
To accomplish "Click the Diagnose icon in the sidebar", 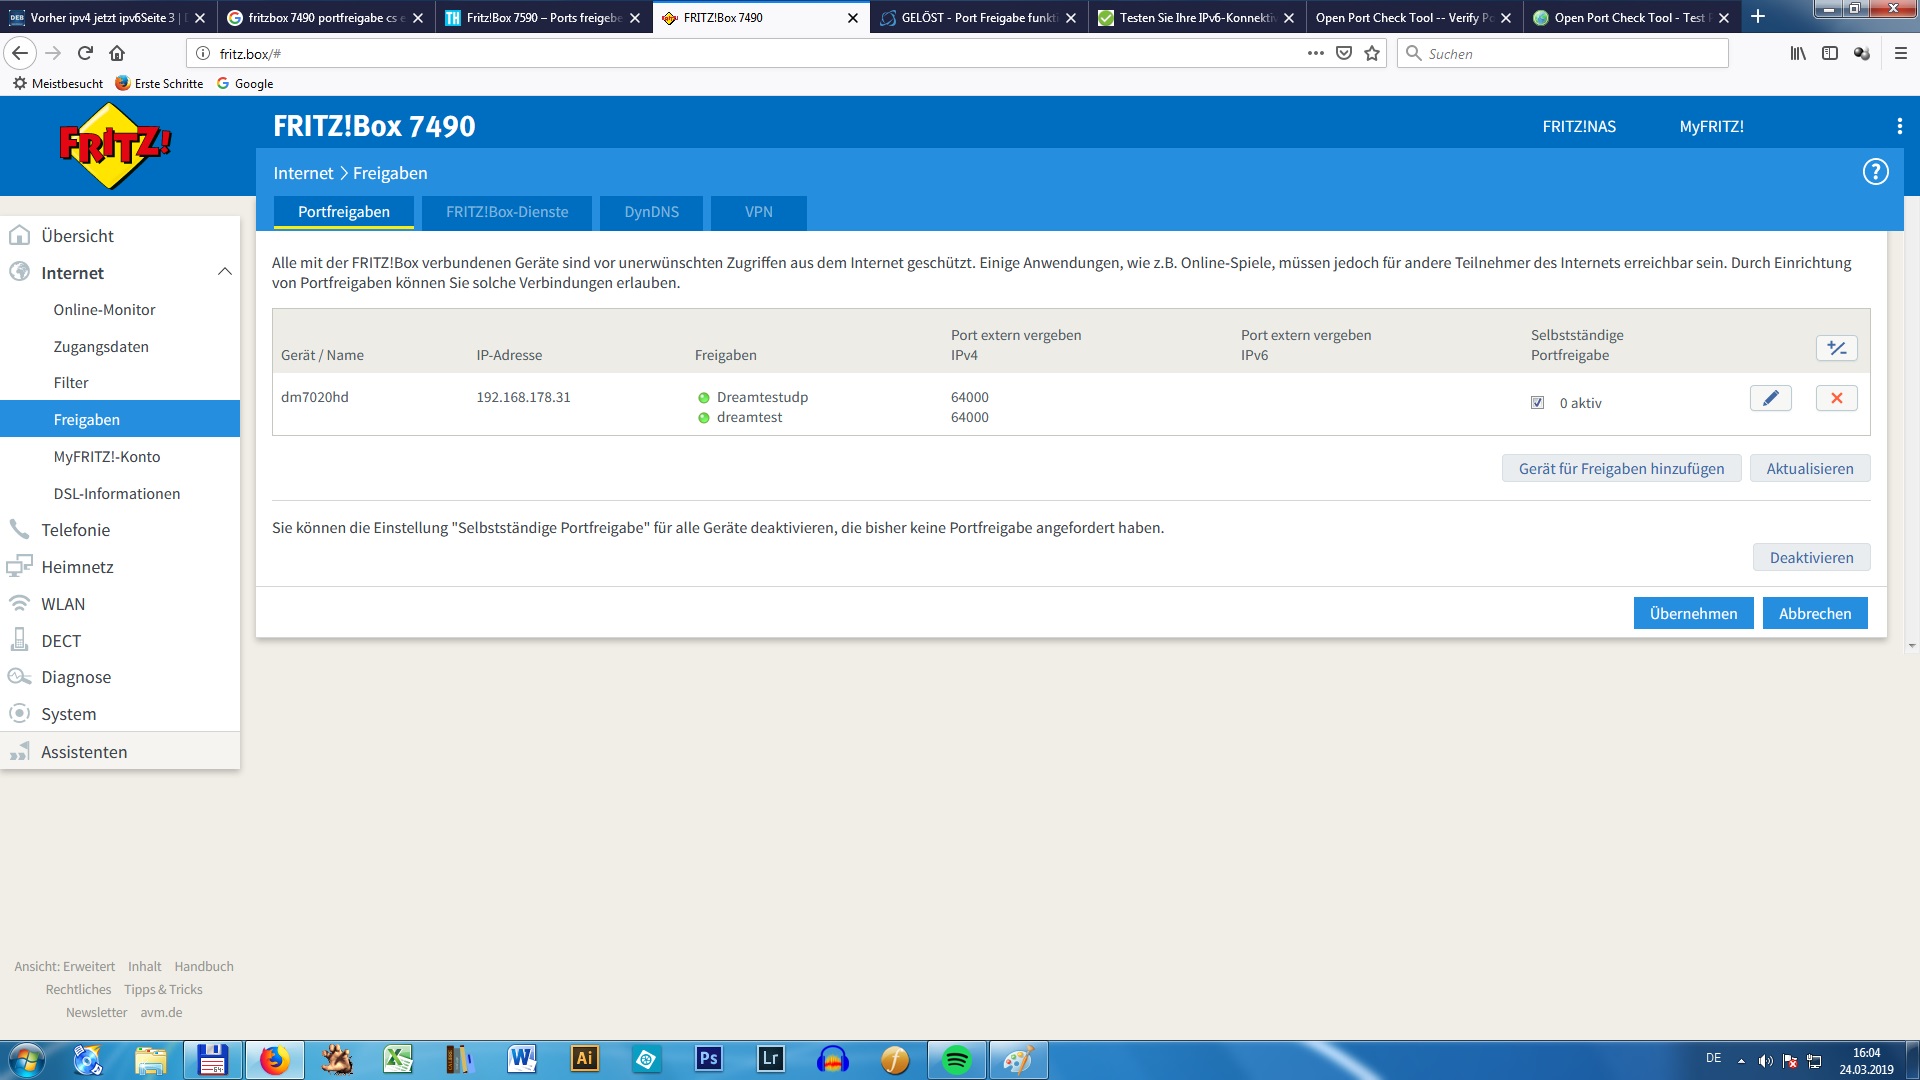I will [x=19, y=677].
